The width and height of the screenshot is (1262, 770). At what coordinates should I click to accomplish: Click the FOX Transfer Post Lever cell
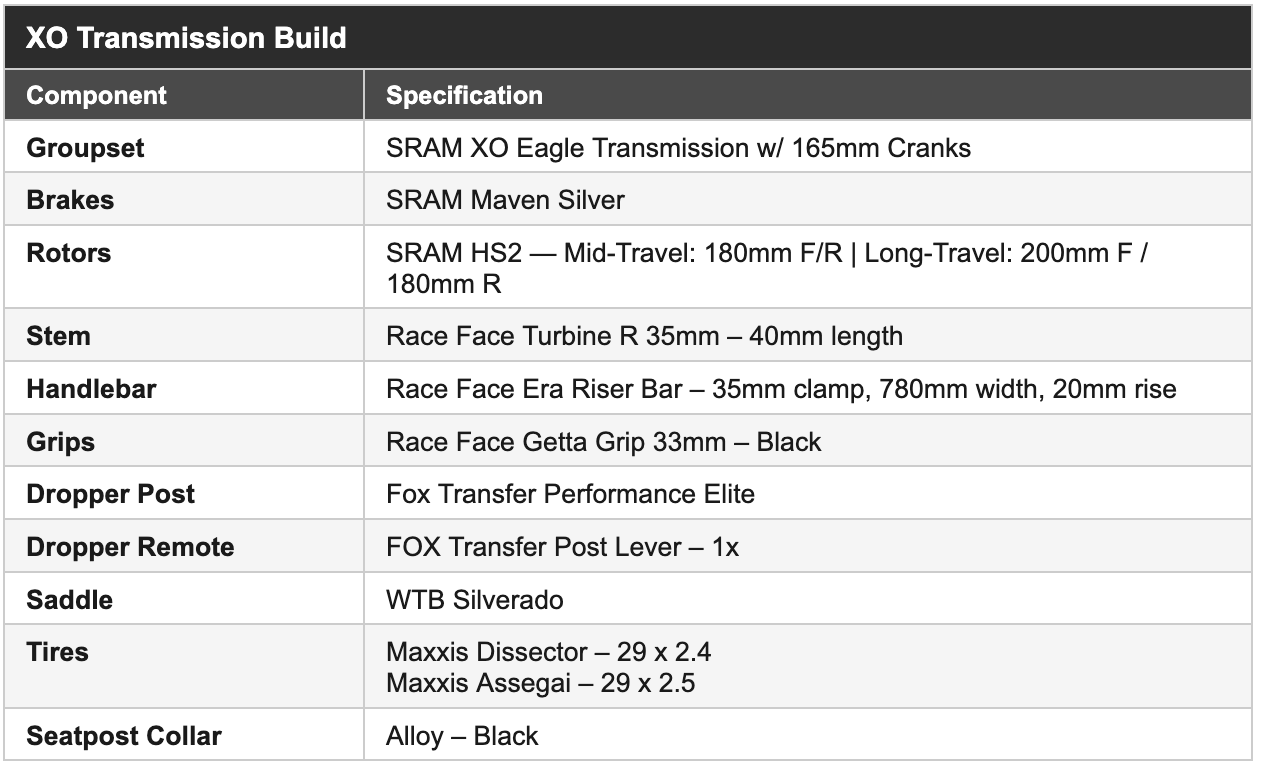562,547
